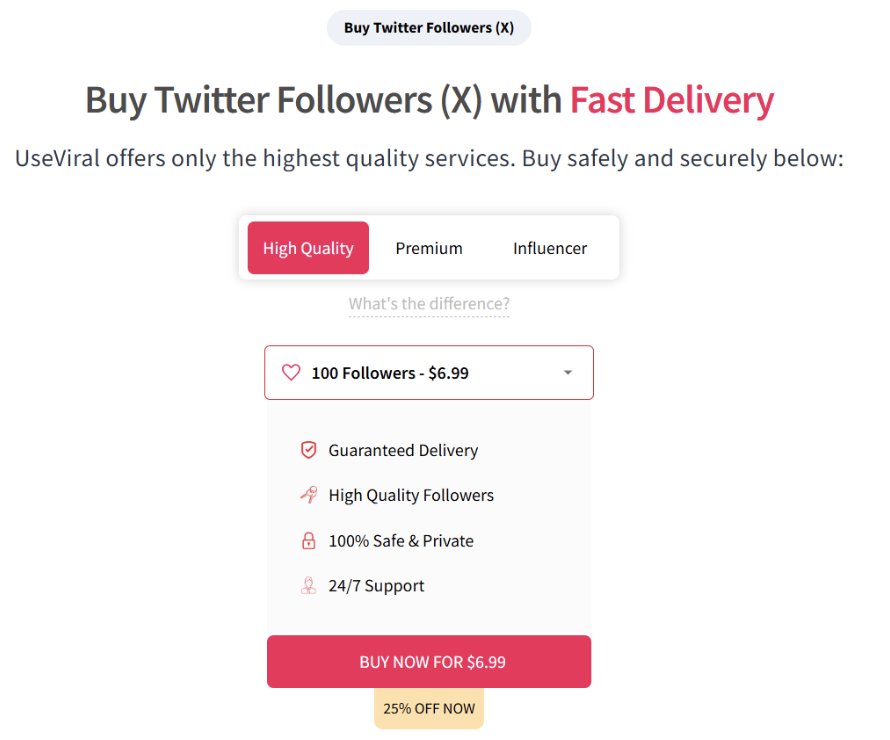Viewport: 890px width, 740px height.
Task: Click the red Fast Delivery heading text
Action: tap(672, 101)
